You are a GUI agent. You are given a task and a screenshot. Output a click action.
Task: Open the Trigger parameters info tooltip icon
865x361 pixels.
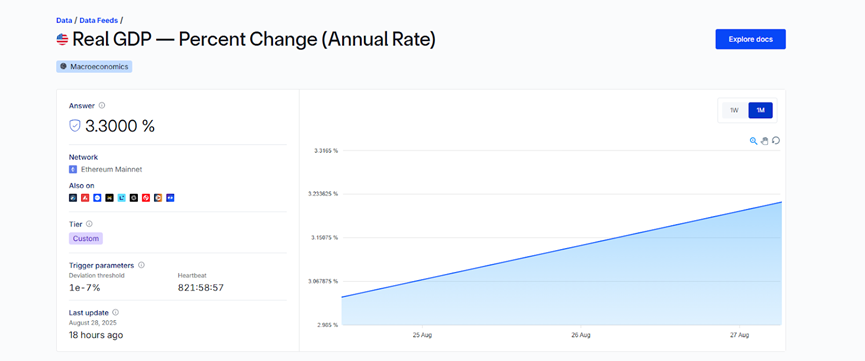click(x=141, y=265)
